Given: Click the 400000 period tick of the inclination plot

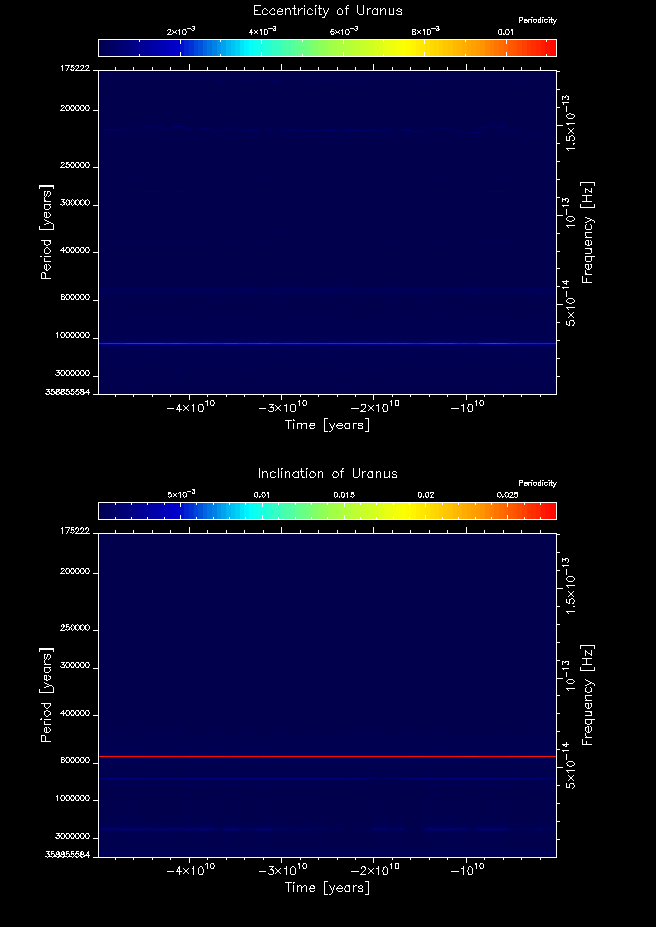Looking at the screenshot, I should point(77,715).
